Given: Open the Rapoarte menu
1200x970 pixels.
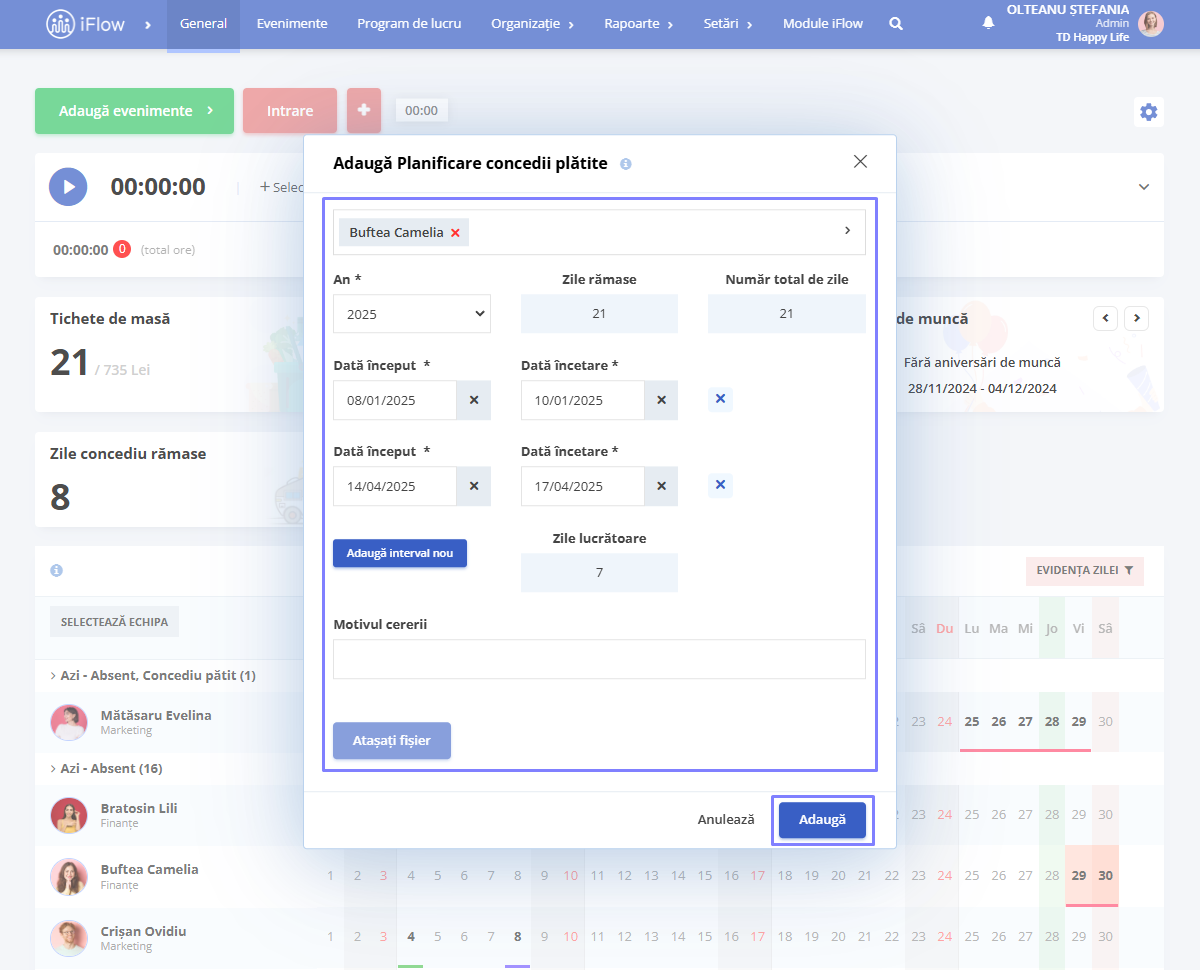Looking at the screenshot, I should [639, 24].
